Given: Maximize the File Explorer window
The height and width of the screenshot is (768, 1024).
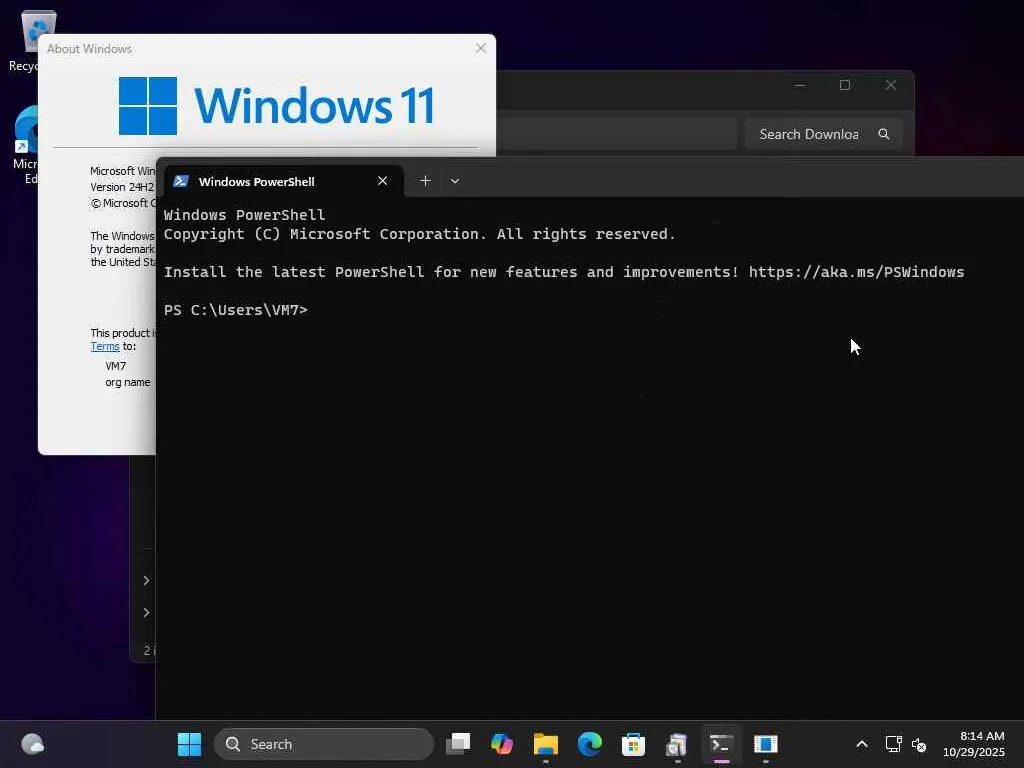Looking at the screenshot, I should point(845,85).
